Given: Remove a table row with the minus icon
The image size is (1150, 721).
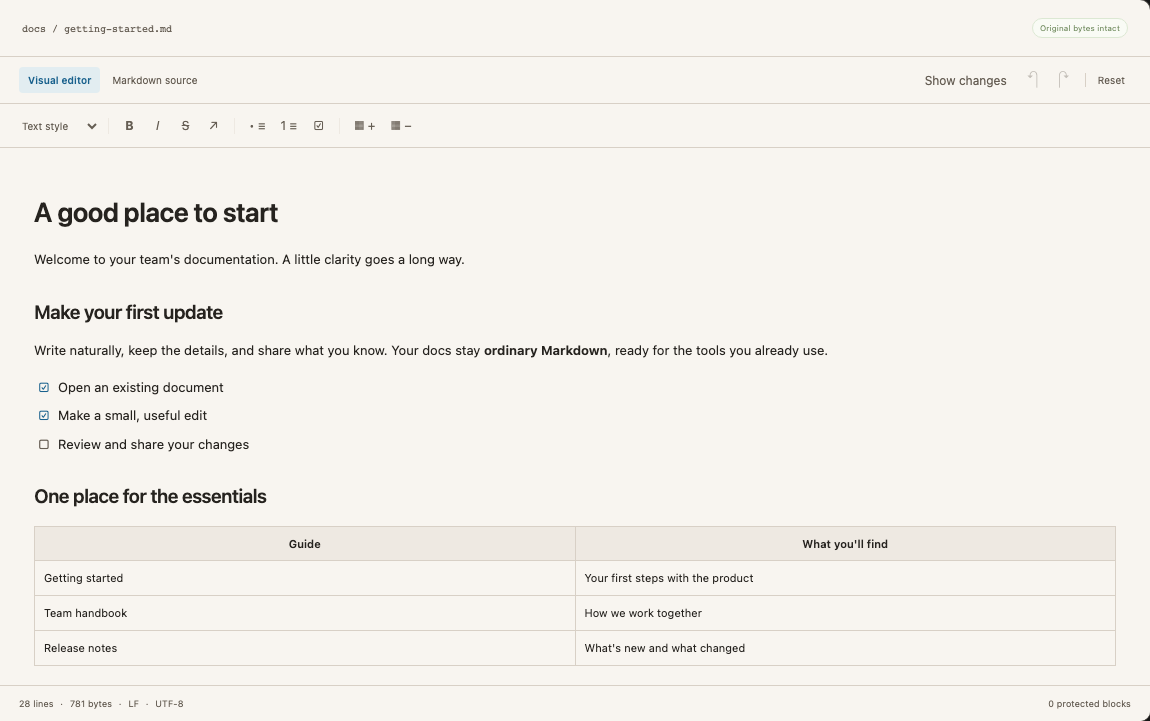Looking at the screenshot, I should 401,126.
